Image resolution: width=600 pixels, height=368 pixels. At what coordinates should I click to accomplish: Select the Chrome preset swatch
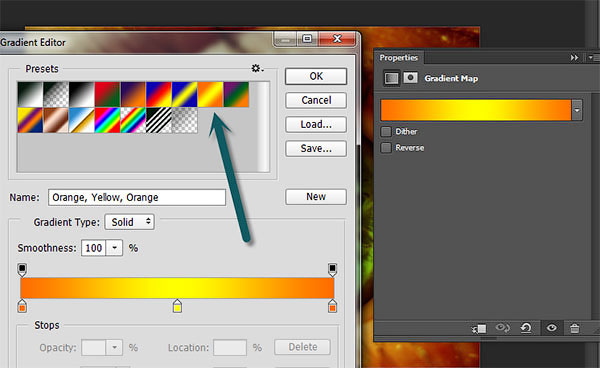point(82,120)
